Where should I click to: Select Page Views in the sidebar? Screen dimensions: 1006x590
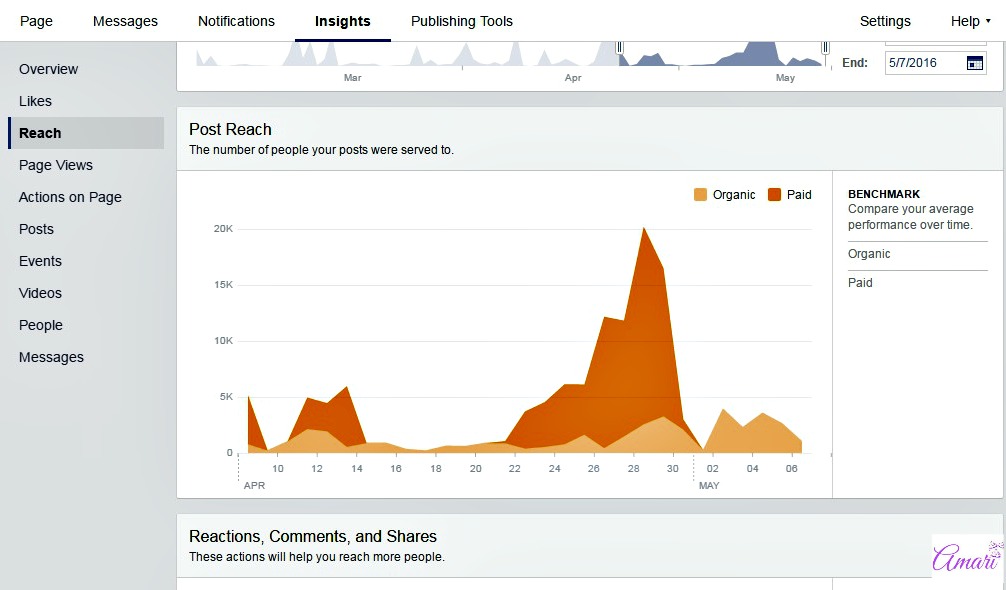56,165
